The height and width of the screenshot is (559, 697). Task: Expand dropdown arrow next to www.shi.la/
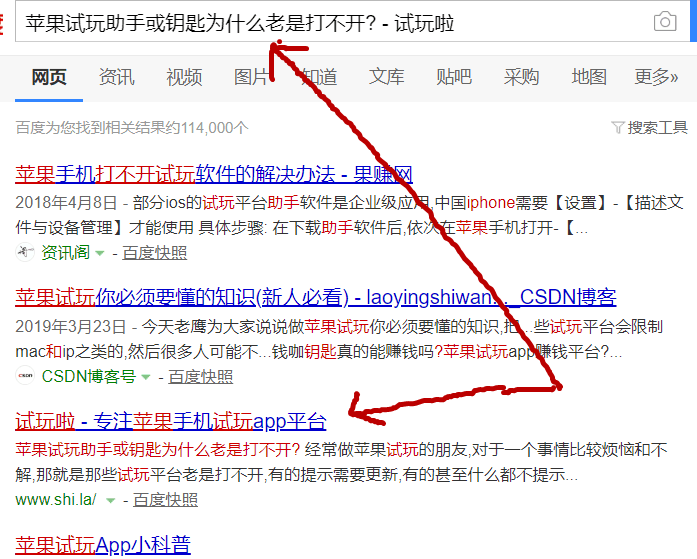click(111, 500)
